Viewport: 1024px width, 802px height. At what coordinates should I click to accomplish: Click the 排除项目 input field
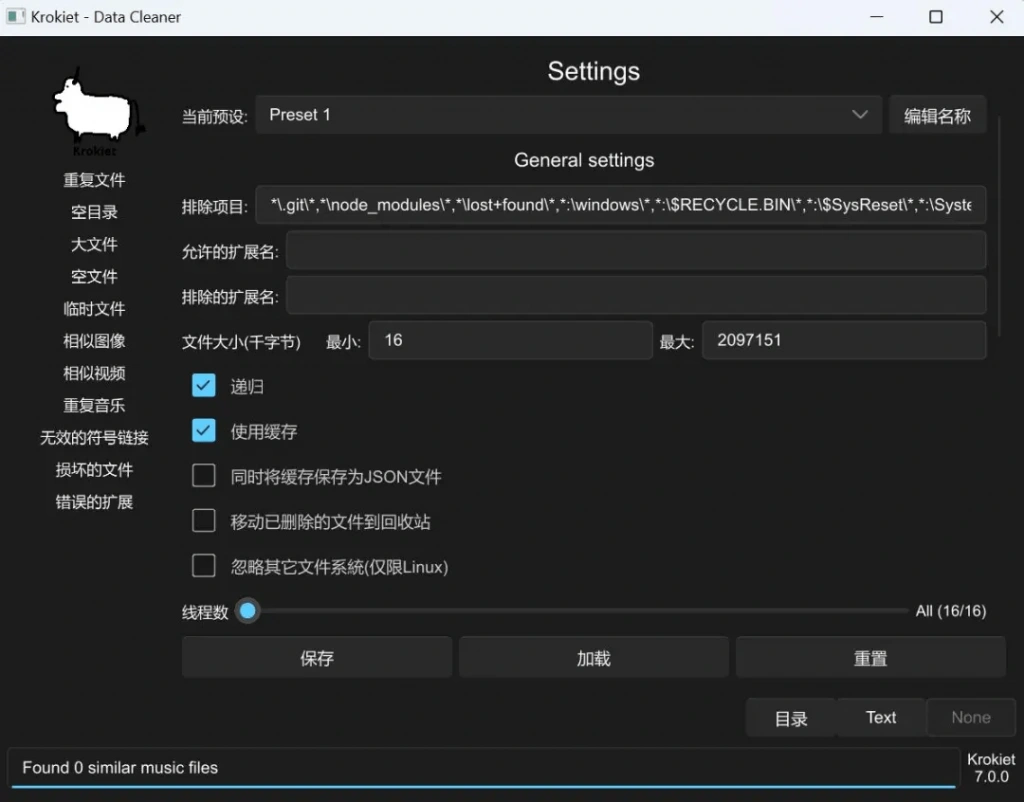[620, 204]
